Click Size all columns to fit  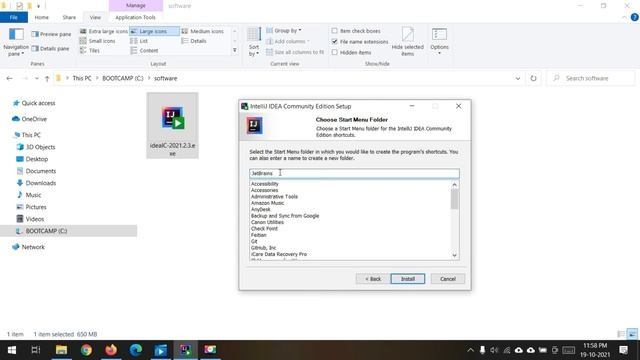(x=295, y=52)
